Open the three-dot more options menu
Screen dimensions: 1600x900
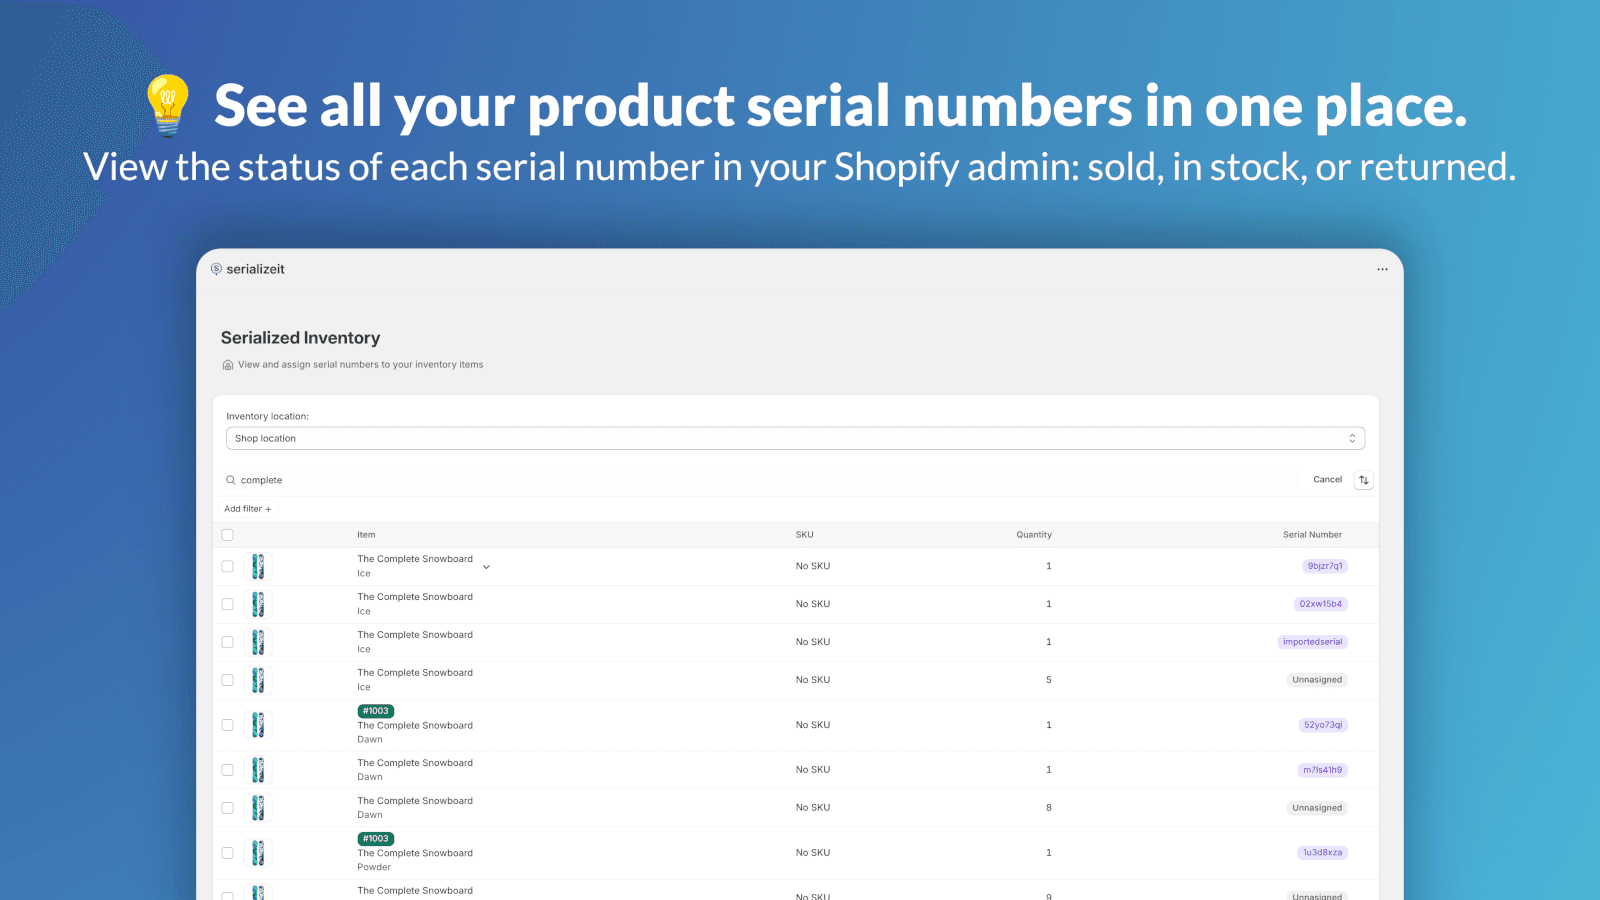pyautogui.click(x=1382, y=269)
